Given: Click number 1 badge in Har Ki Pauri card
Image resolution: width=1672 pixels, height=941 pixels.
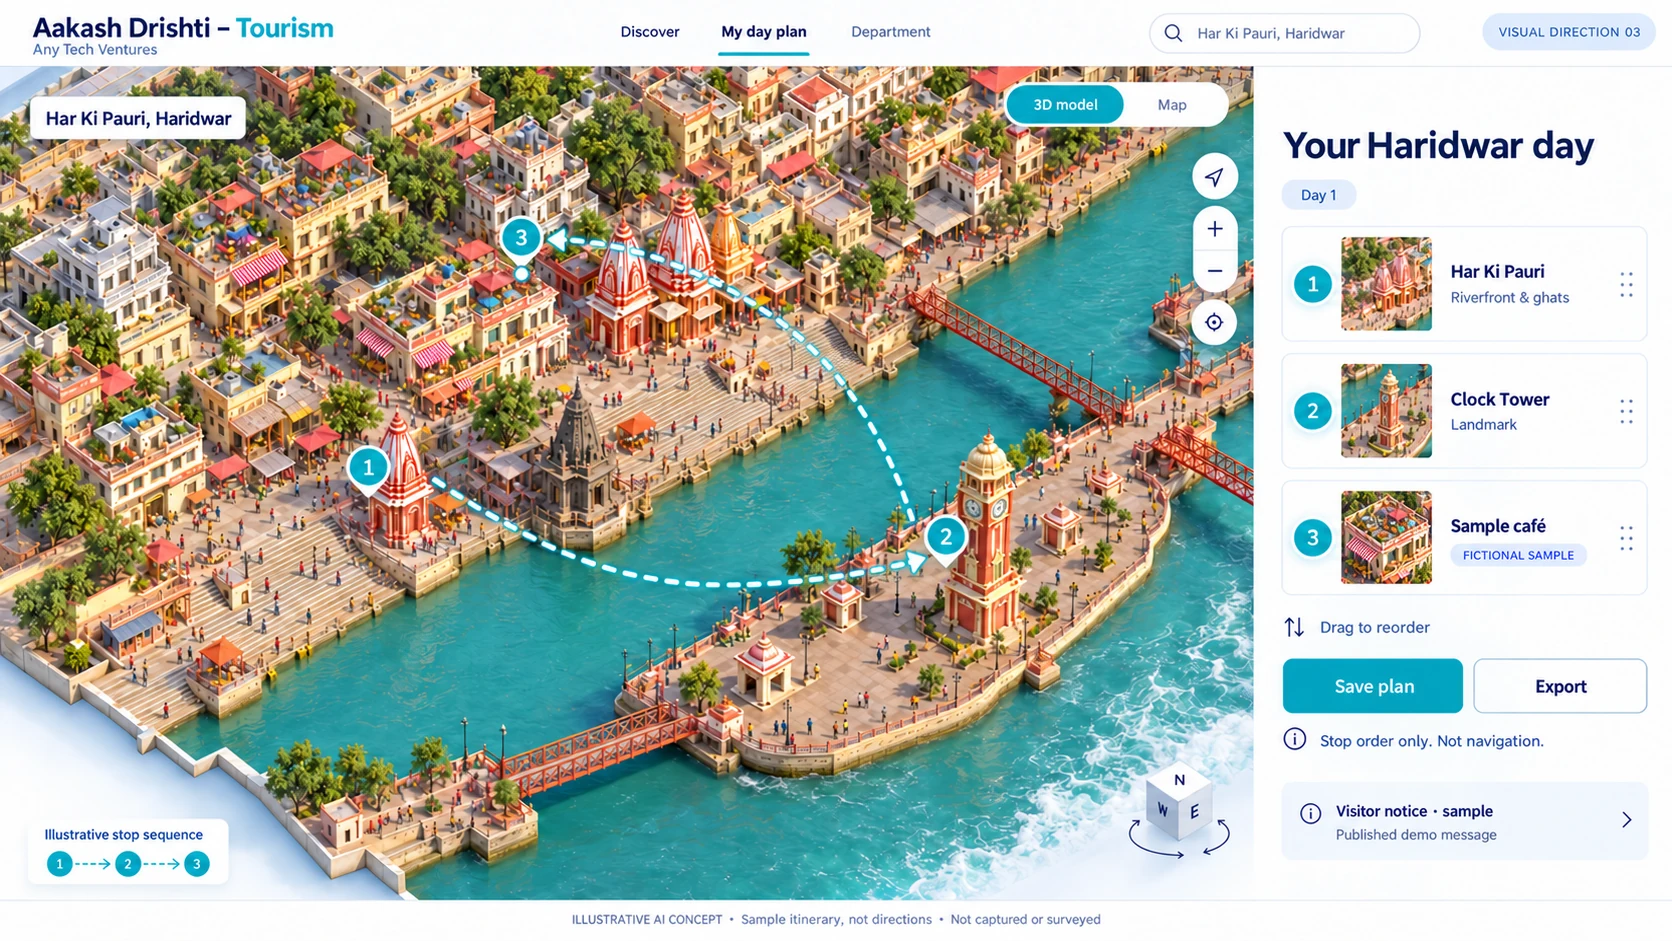Looking at the screenshot, I should coord(1312,284).
